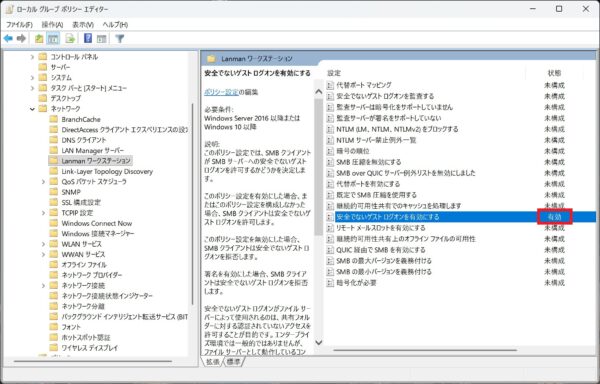Select policy NTLM (LM, NTLM, NTLMv2) をブロックする
This screenshot has width=600, height=384.
397,129
